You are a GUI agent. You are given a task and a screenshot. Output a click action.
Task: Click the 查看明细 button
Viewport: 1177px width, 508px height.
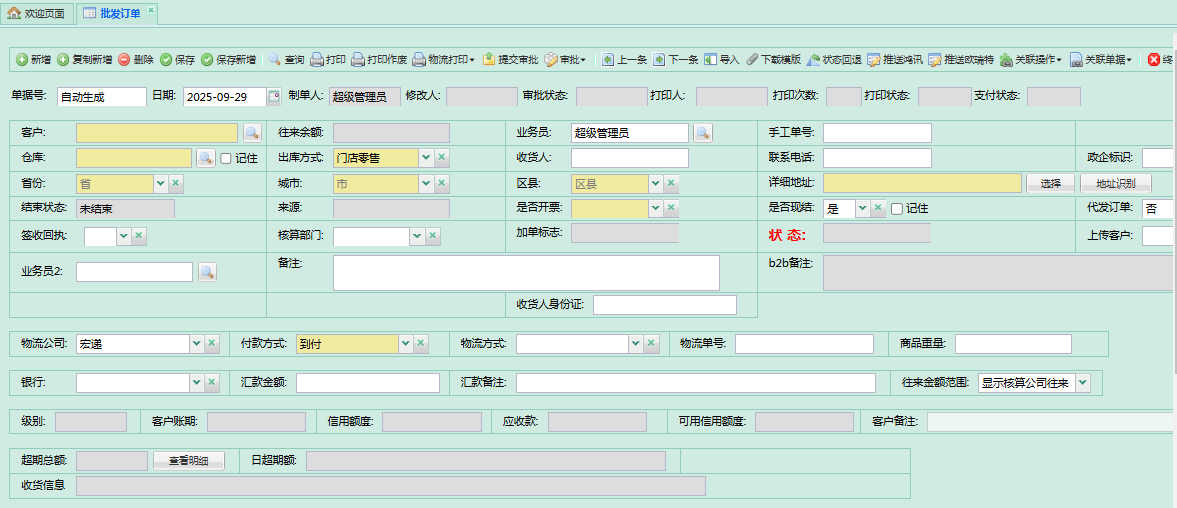click(188, 461)
